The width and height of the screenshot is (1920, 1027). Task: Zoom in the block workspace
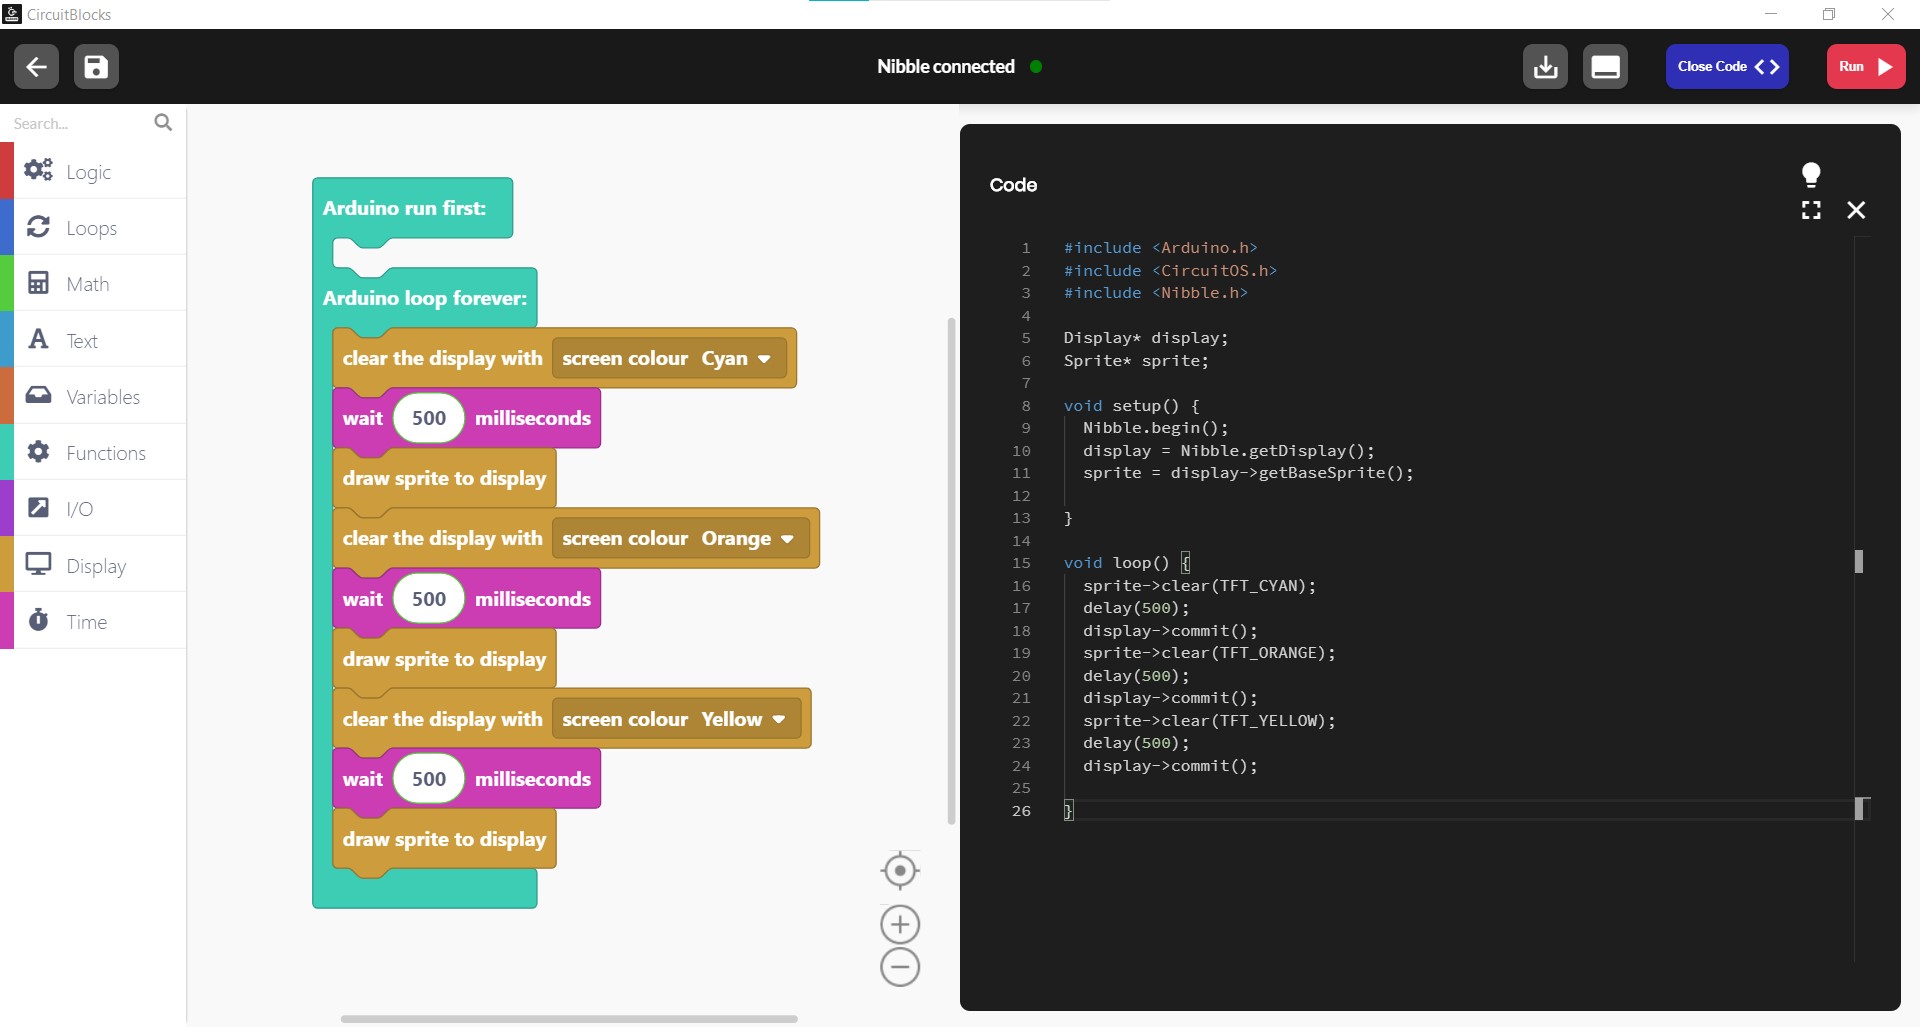click(900, 925)
